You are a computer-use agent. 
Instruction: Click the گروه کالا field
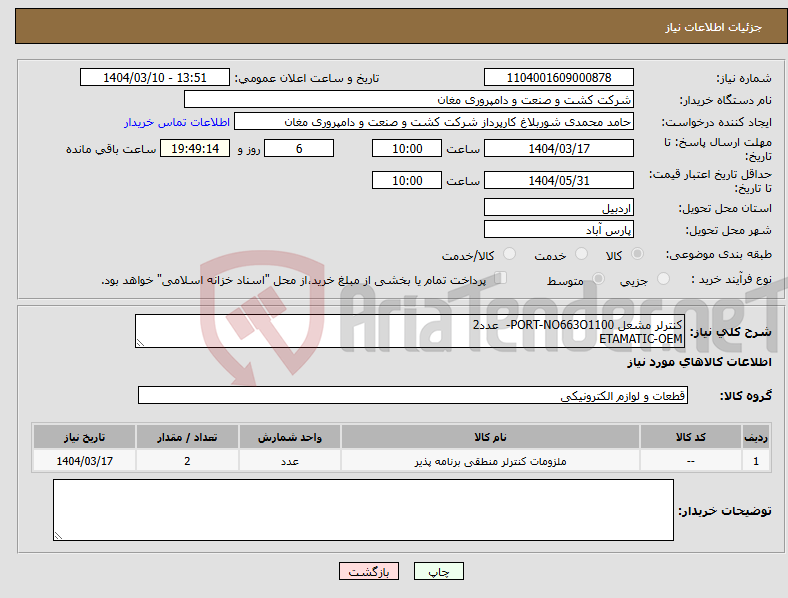tap(413, 395)
